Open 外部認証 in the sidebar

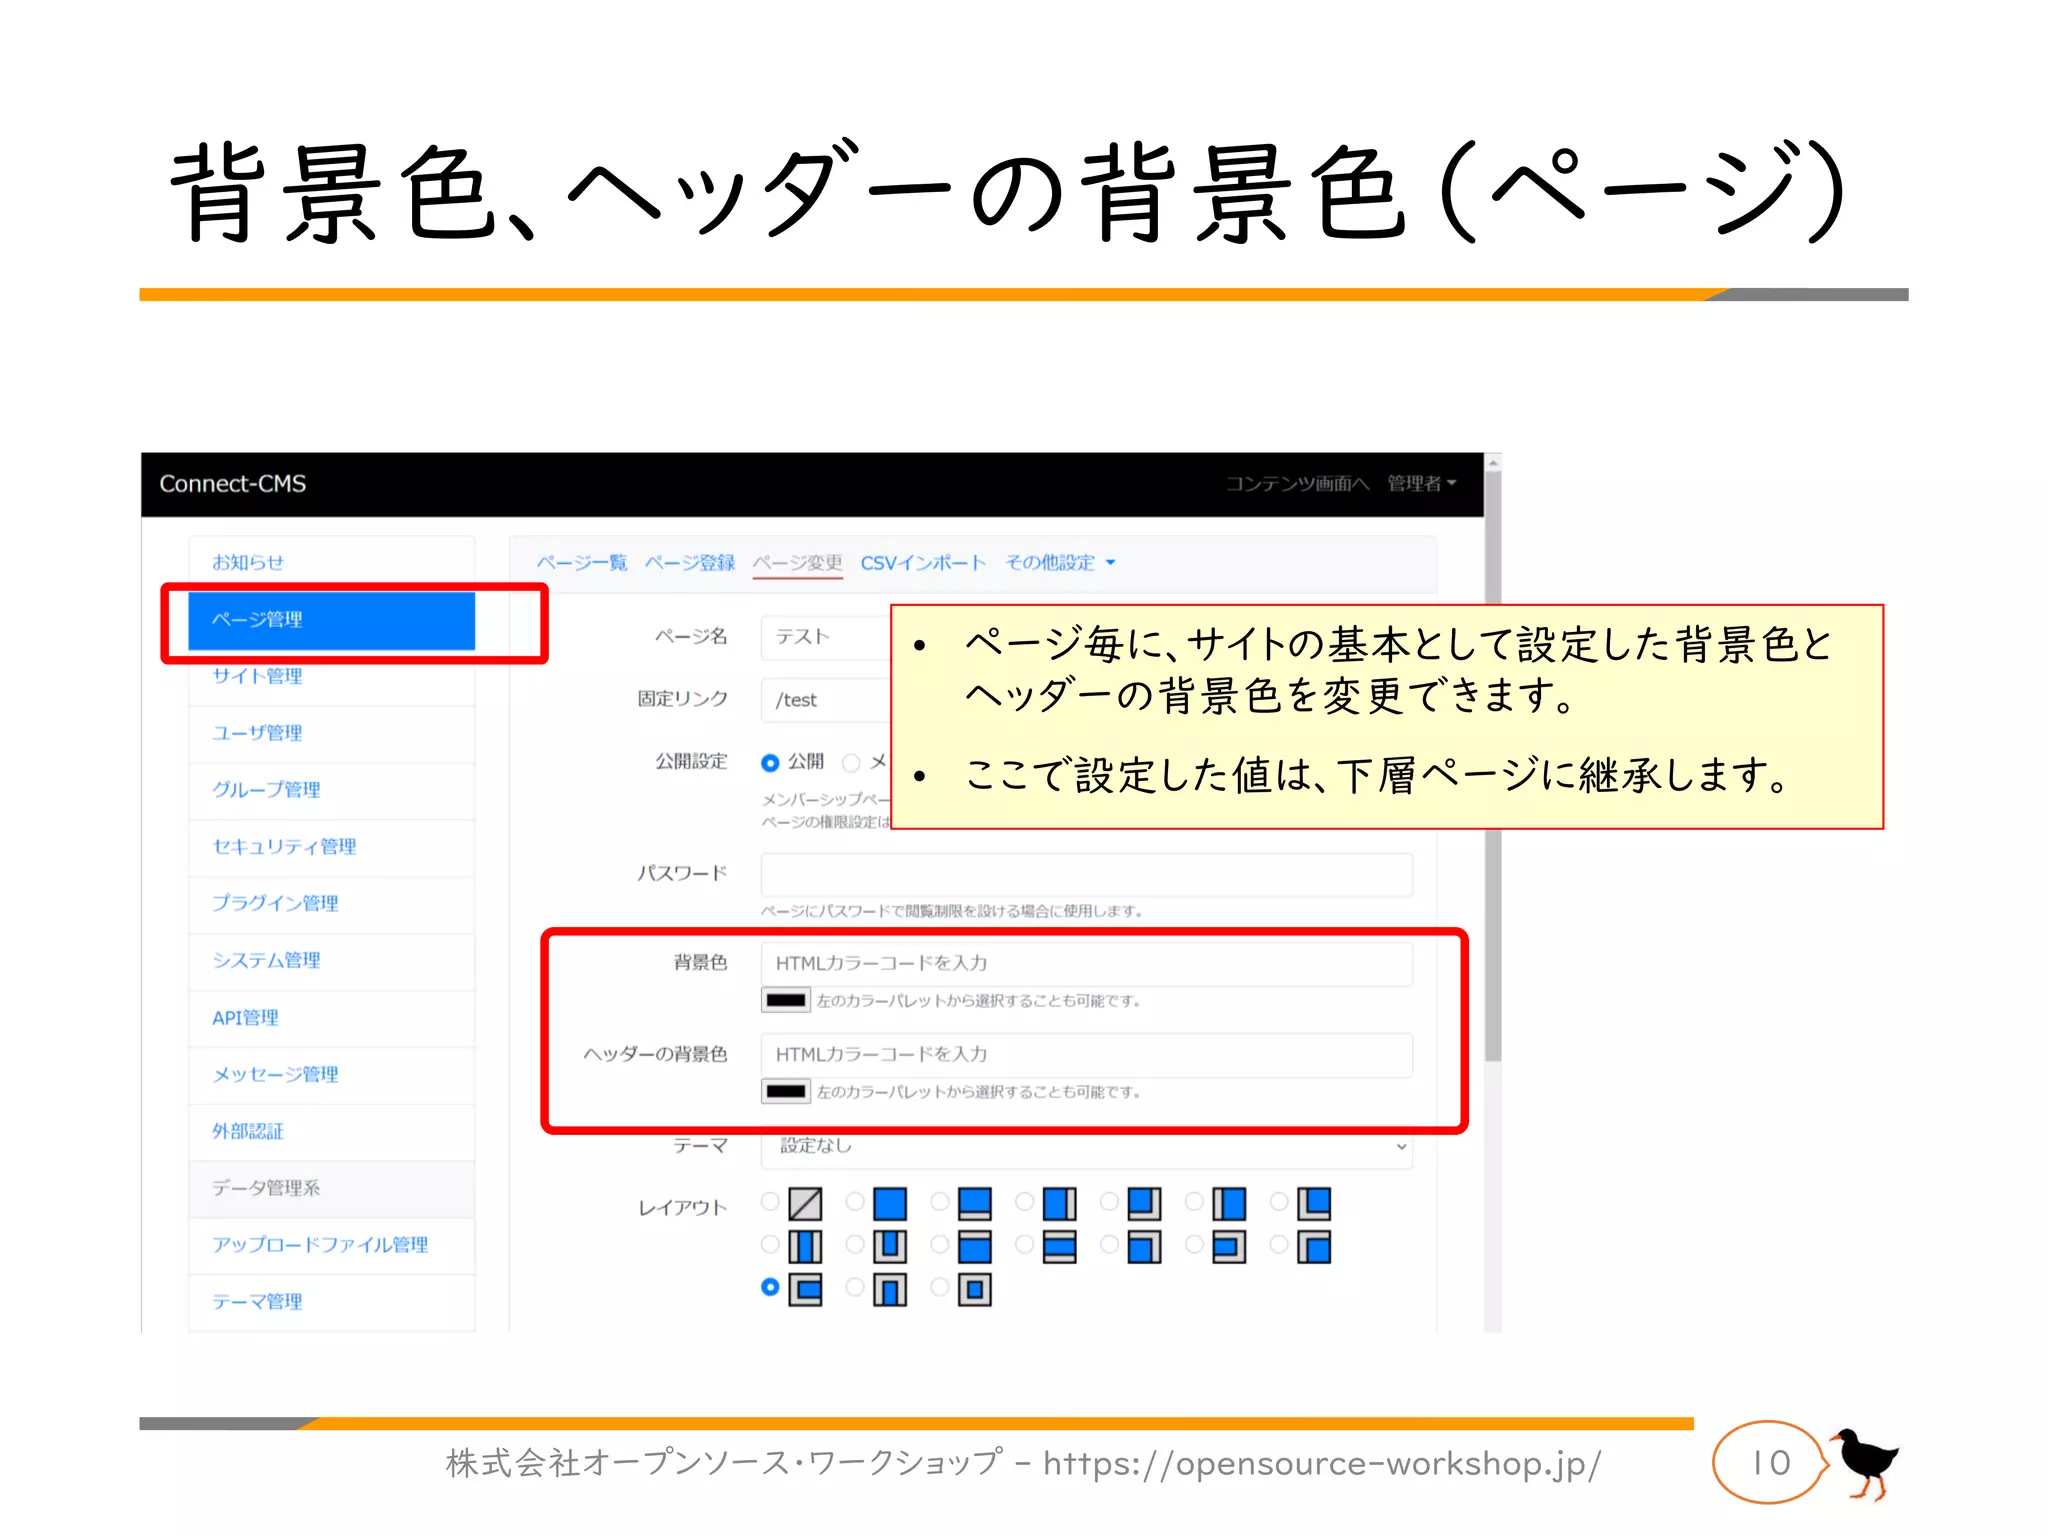point(331,1132)
